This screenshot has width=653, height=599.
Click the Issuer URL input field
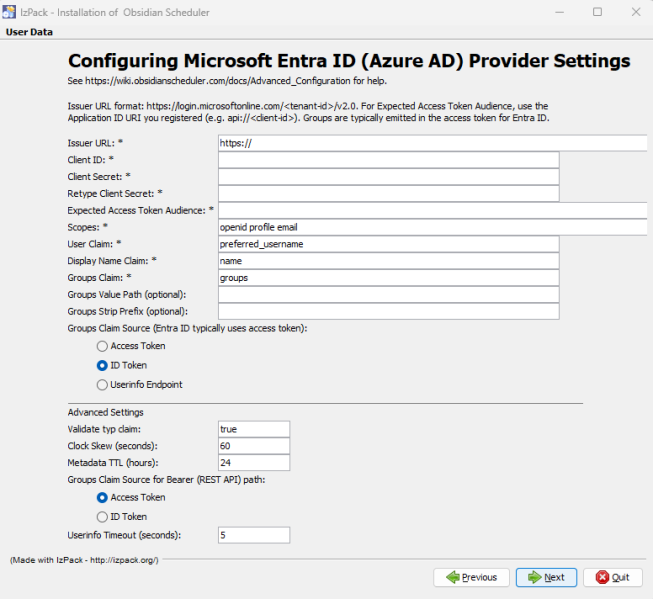click(433, 143)
